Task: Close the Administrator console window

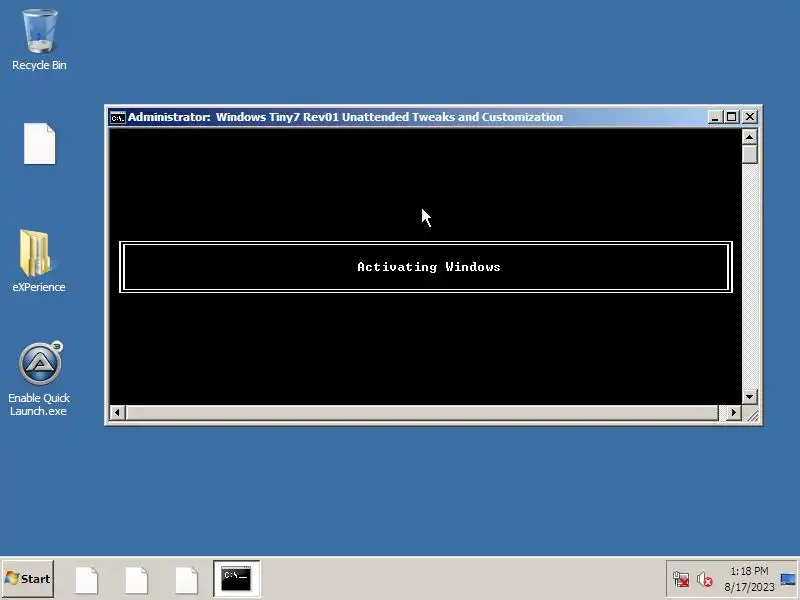Action: coord(750,117)
